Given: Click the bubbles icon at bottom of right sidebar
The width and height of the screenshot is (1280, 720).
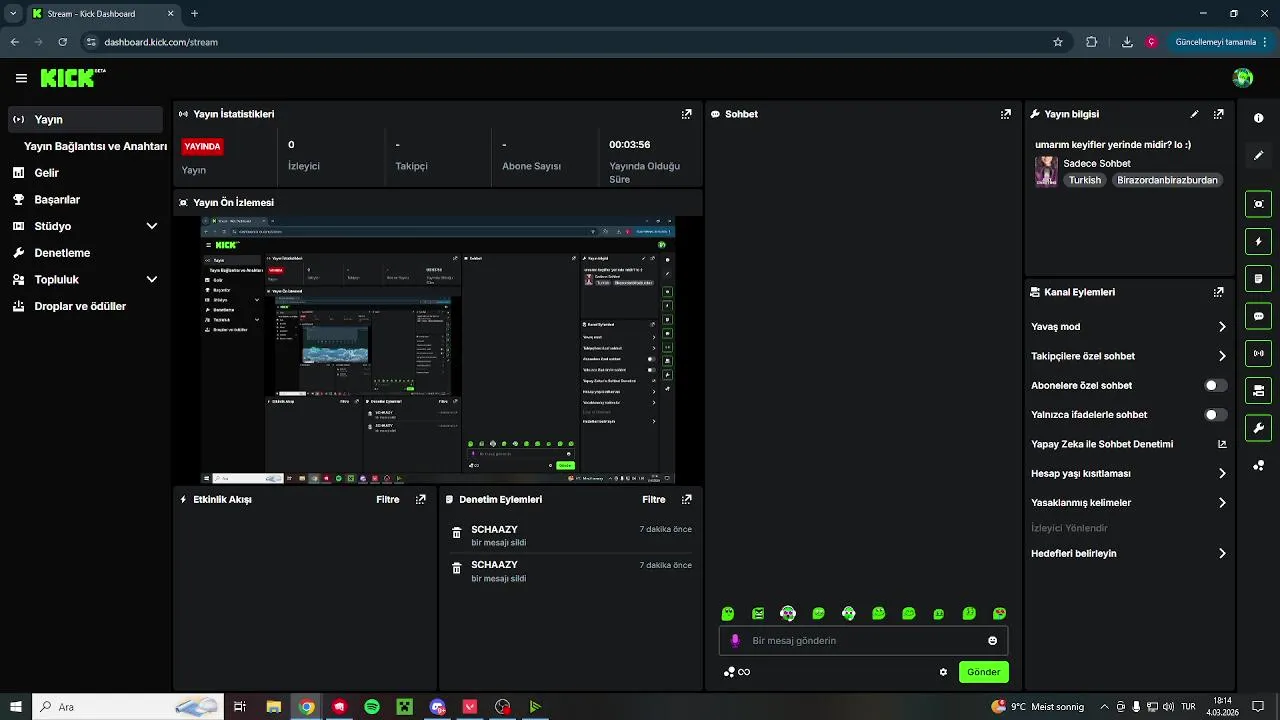Looking at the screenshot, I should tap(1258, 465).
